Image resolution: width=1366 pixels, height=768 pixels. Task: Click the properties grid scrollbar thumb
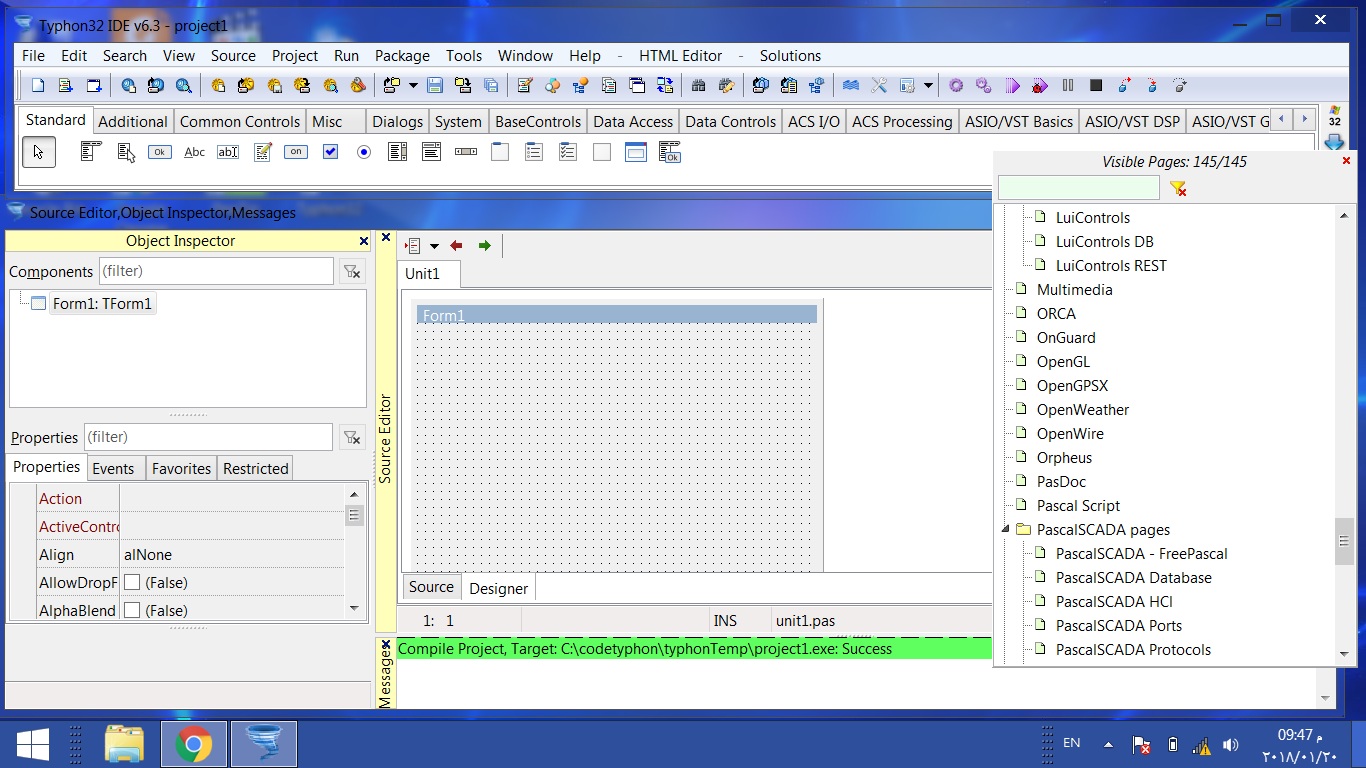354,515
